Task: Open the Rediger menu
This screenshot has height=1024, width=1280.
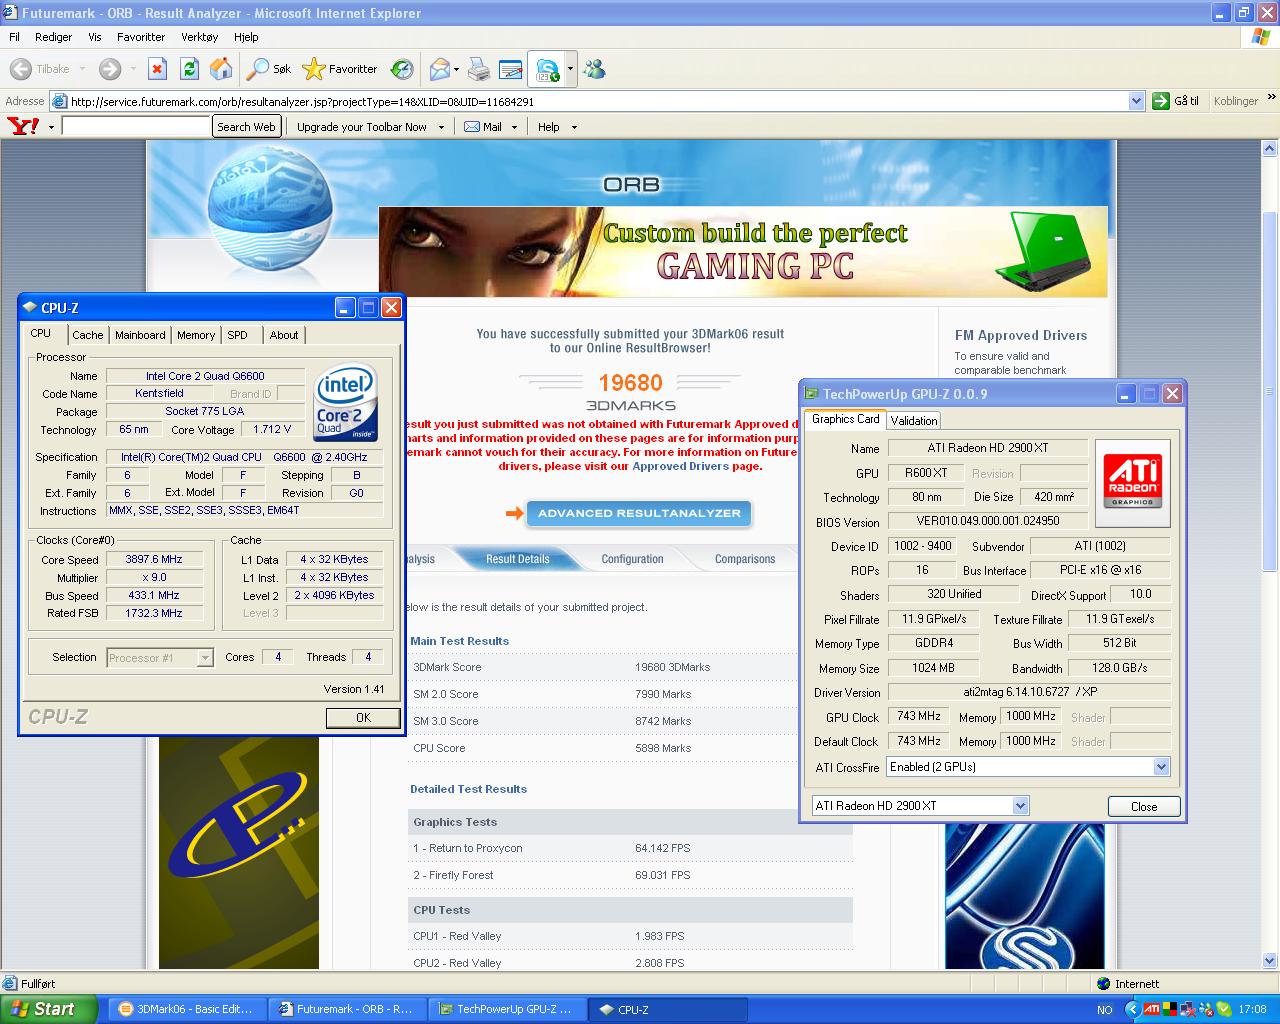Action: pyautogui.click(x=53, y=37)
